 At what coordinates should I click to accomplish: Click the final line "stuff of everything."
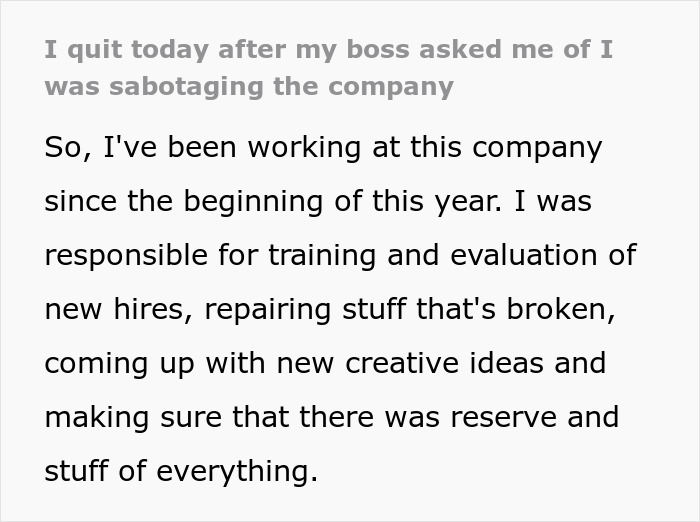[x=181, y=470]
